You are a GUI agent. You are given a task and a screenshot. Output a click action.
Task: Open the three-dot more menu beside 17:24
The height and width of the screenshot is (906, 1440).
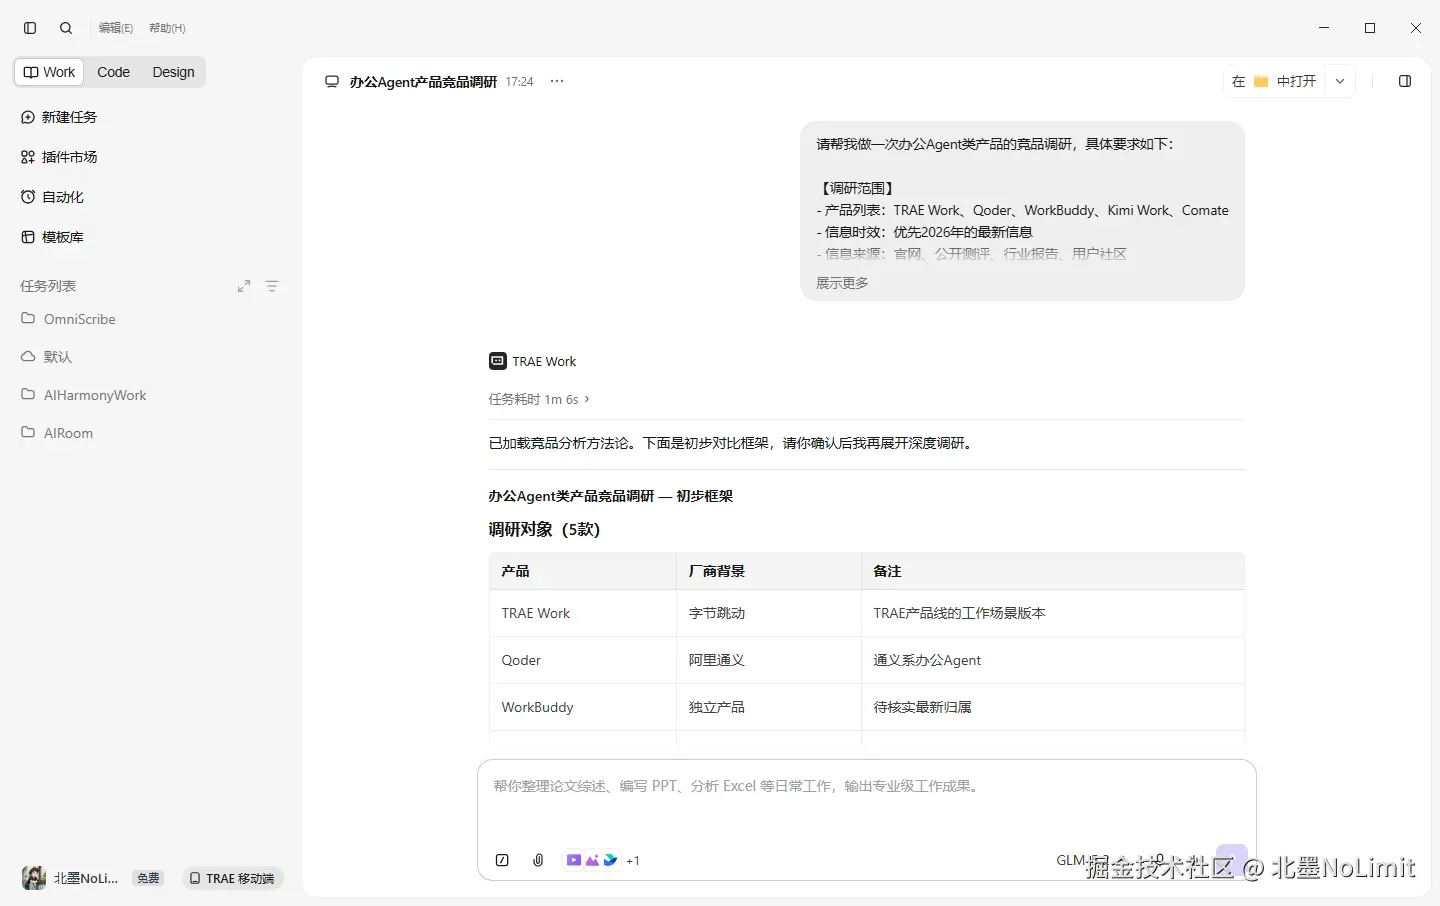pyautogui.click(x=557, y=81)
